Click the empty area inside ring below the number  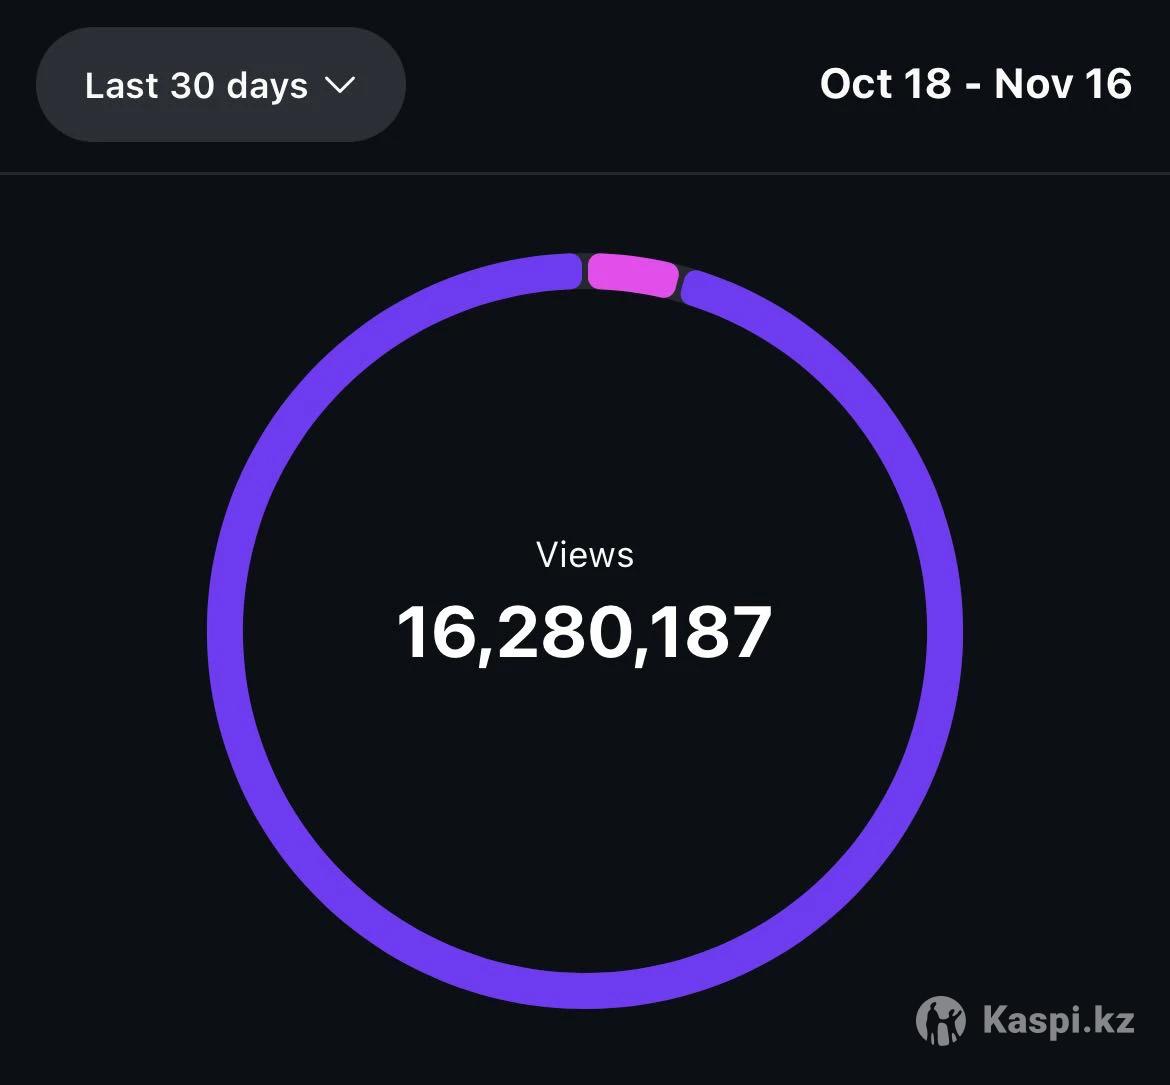pyautogui.click(x=585, y=800)
